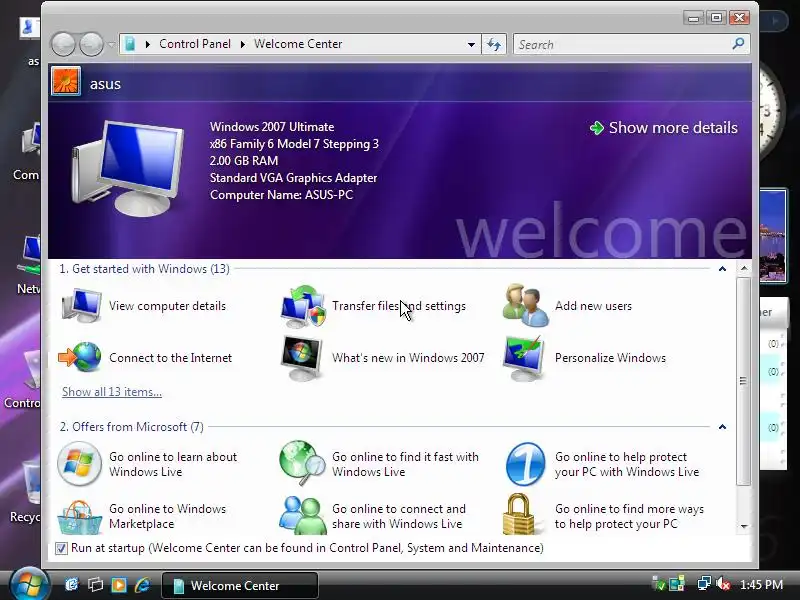Click the 1:45 PM taskbar clock

pyautogui.click(x=761, y=585)
